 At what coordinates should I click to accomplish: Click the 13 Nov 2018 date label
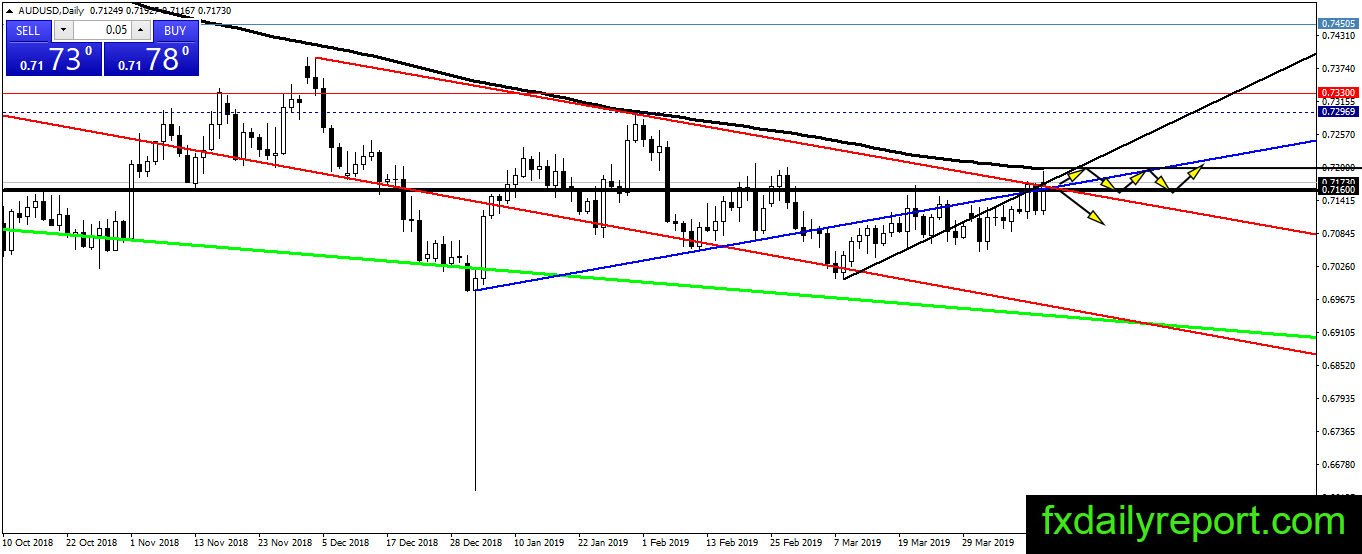point(221,542)
